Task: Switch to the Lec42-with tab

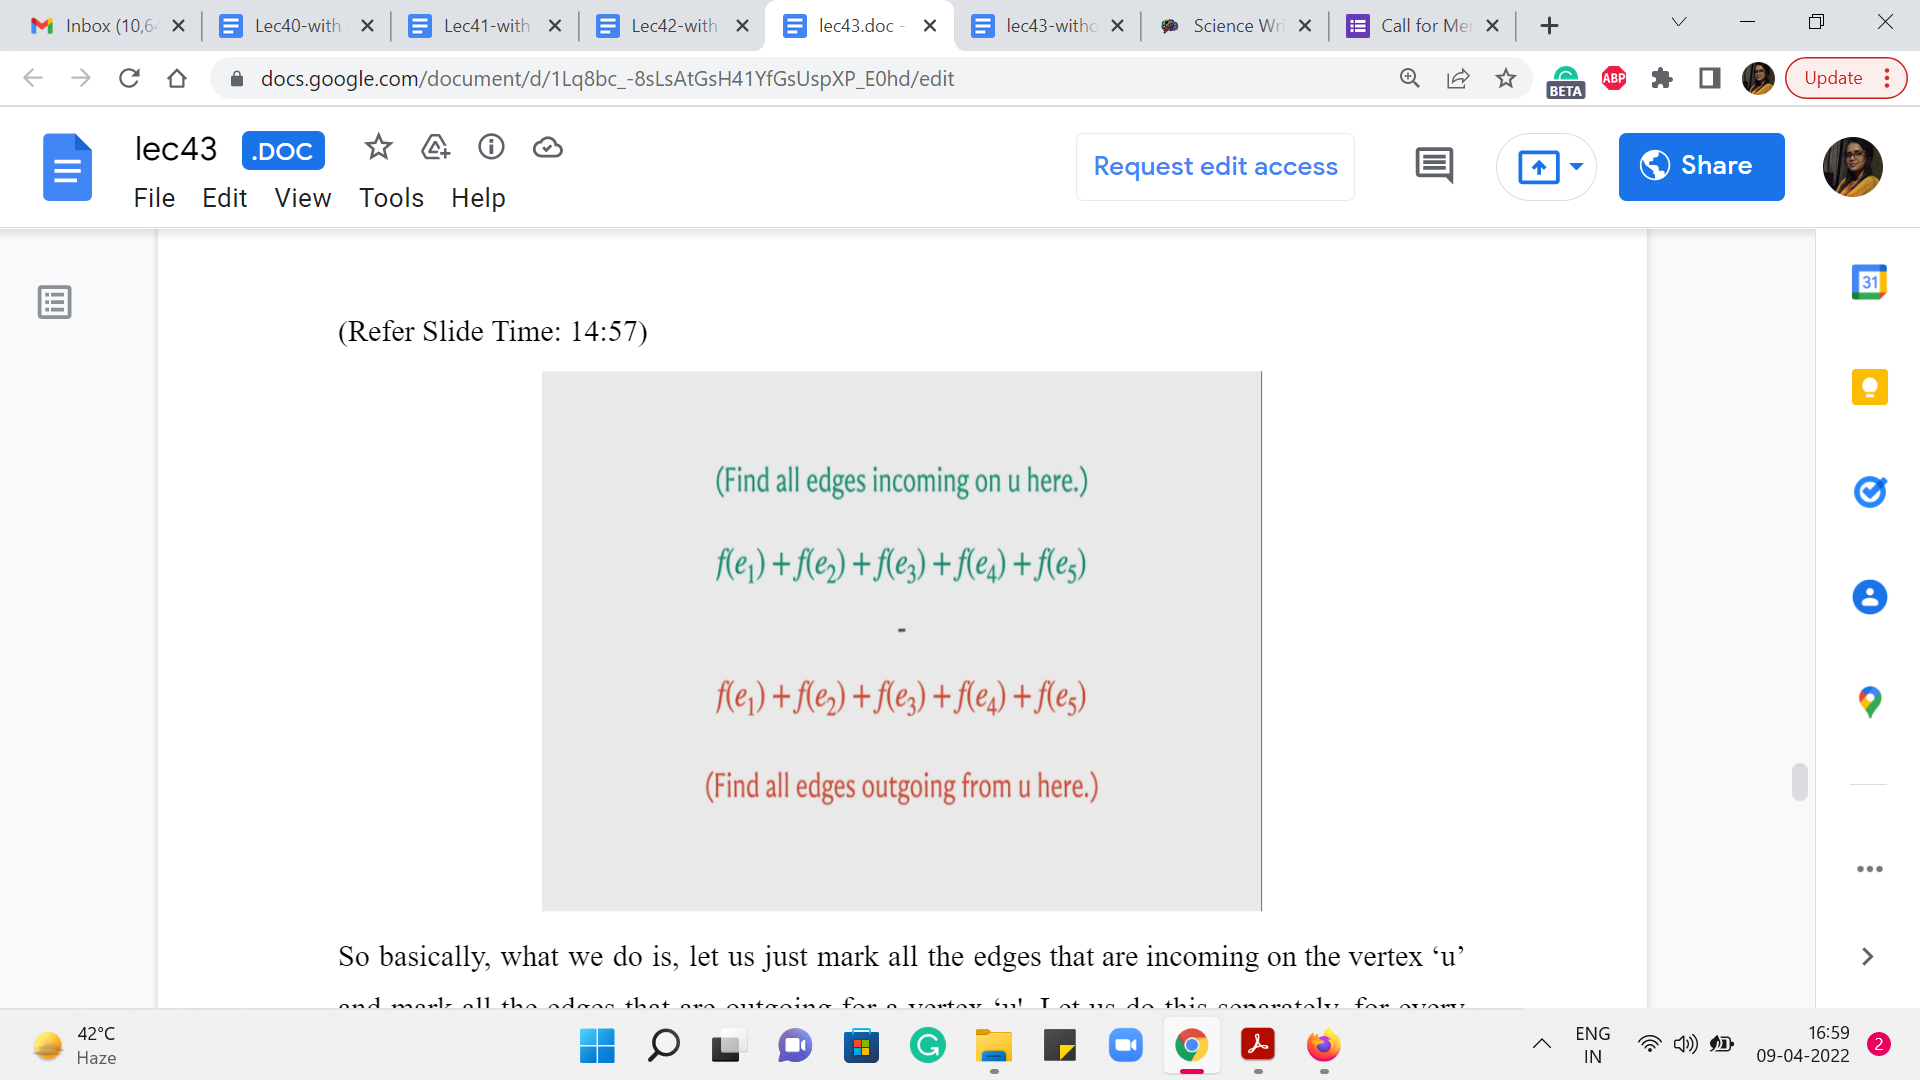Action: (x=673, y=26)
